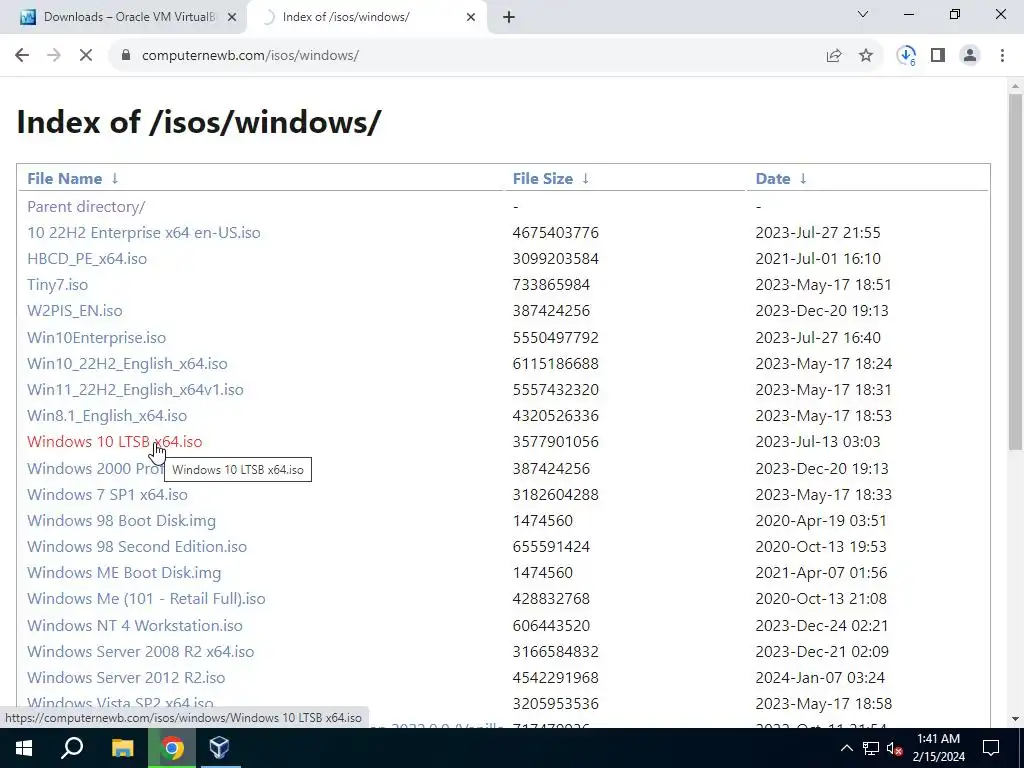Select the file size 4675403776
Viewport: 1024px width, 768px height.
point(556,232)
